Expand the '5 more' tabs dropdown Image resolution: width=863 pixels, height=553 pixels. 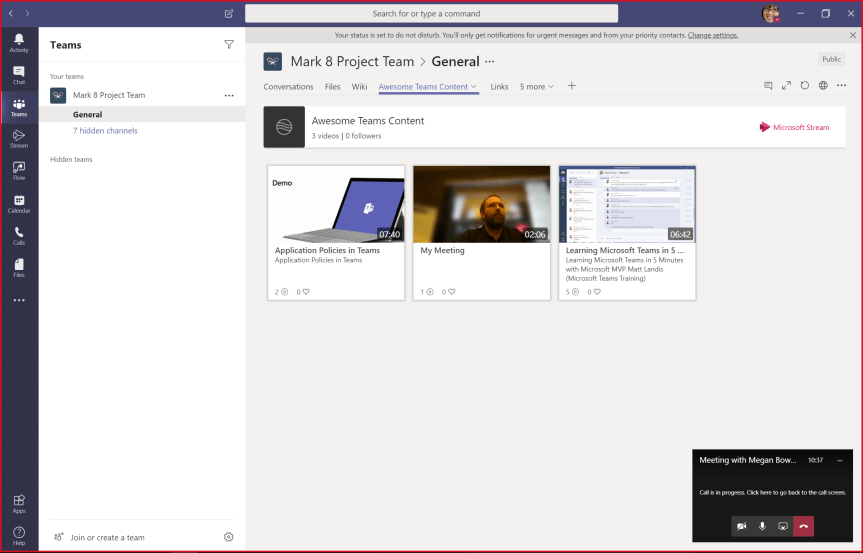pos(537,87)
